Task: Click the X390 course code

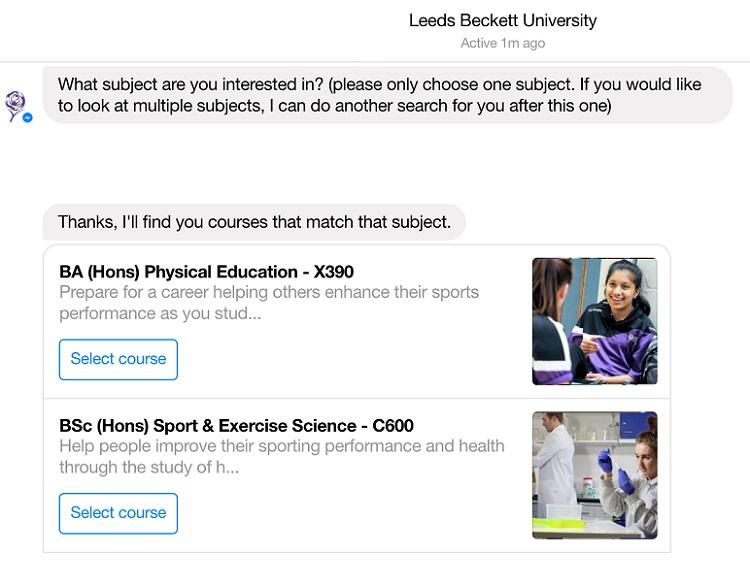Action: [x=334, y=271]
